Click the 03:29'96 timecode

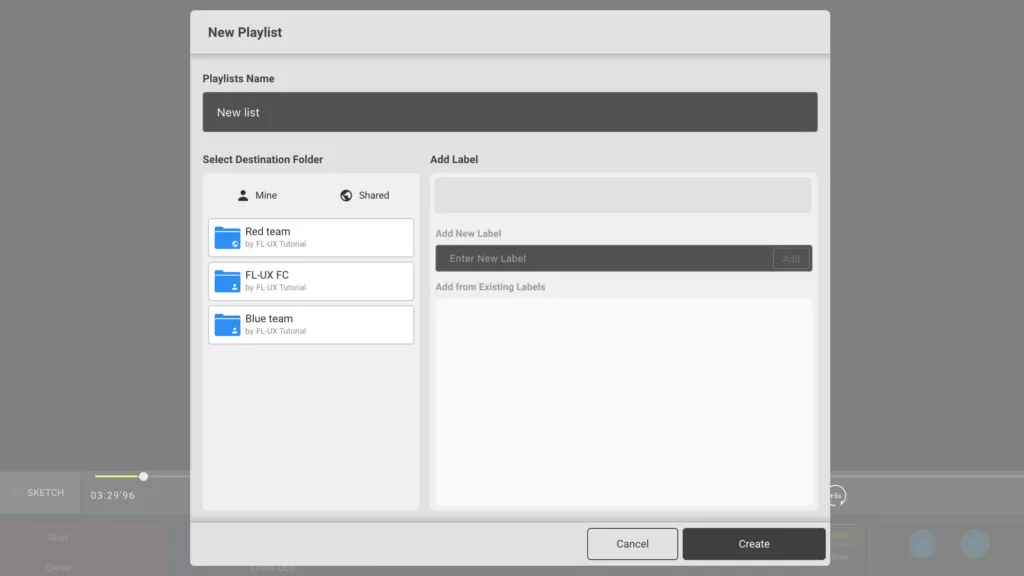(112, 496)
